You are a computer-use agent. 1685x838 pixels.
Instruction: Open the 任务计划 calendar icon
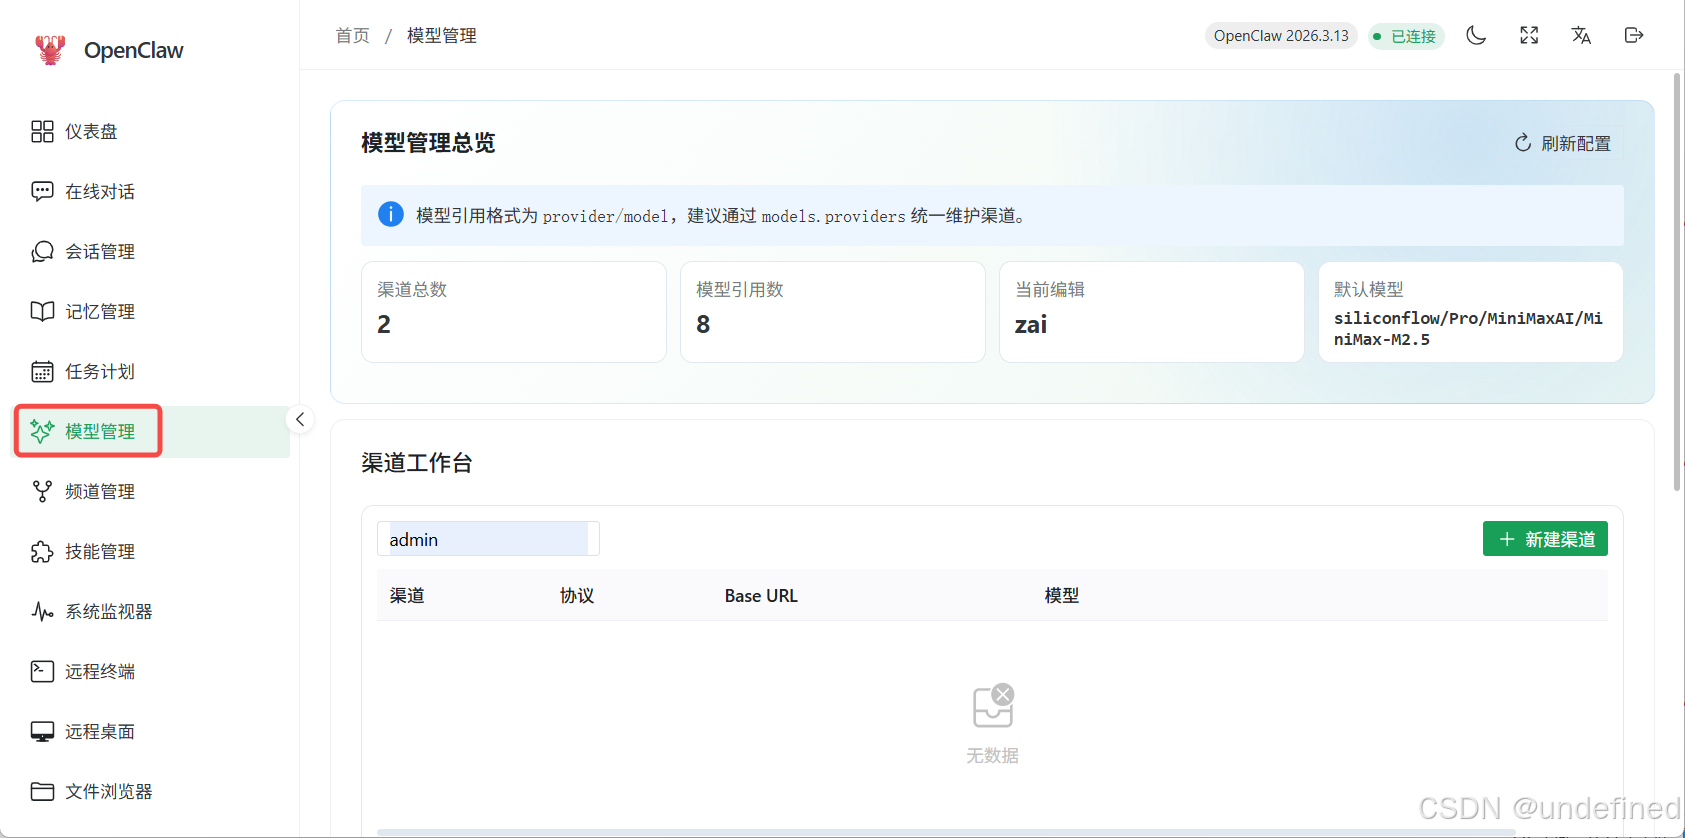pyautogui.click(x=42, y=371)
